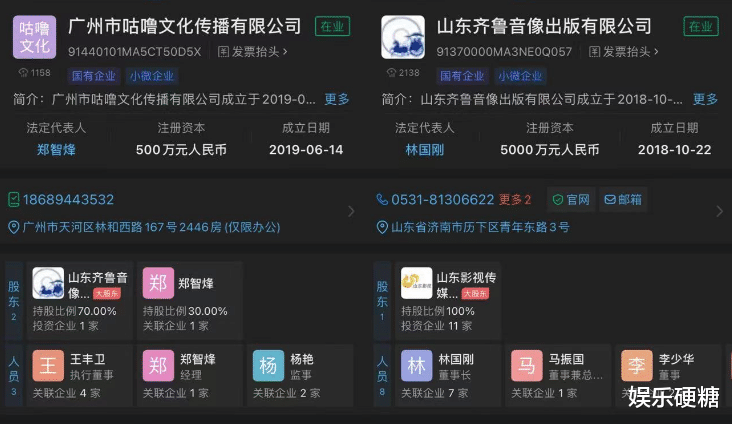Click location pin icon for 山东省济南市 address
This screenshot has width=732, height=424.
(x=382, y=227)
